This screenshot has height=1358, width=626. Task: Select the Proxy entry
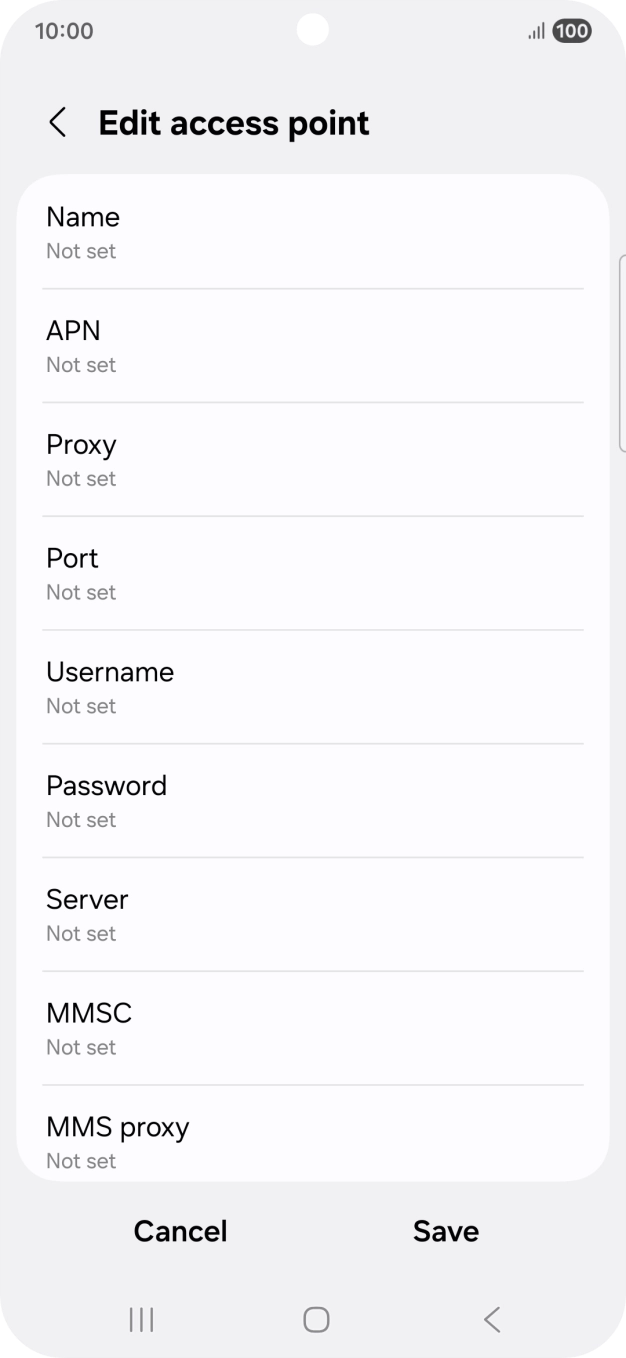pyautogui.click(x=312, y=460)
